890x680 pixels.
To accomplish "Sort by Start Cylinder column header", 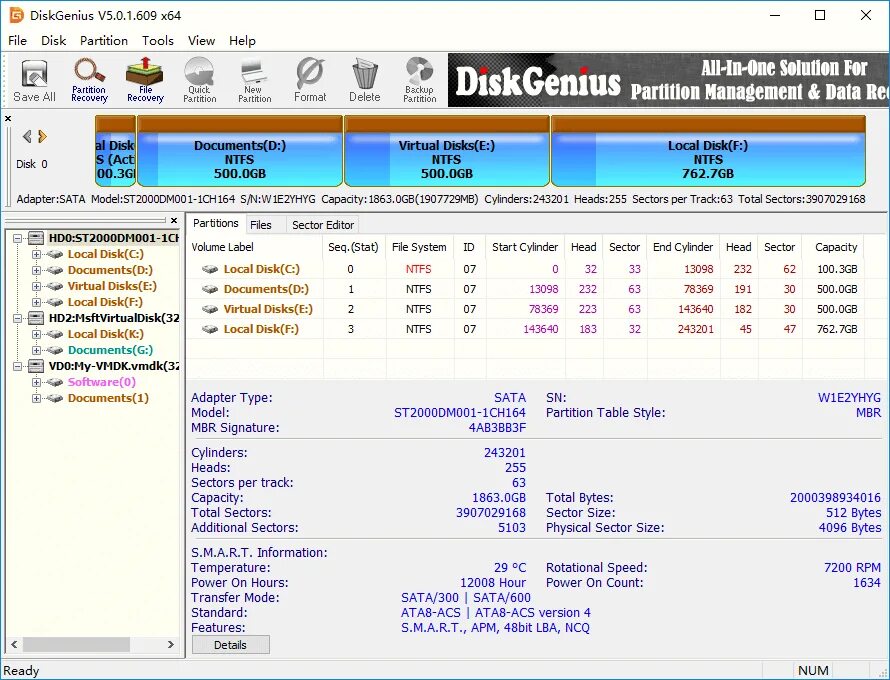I will pyautogui.click(x=525, y=247).
